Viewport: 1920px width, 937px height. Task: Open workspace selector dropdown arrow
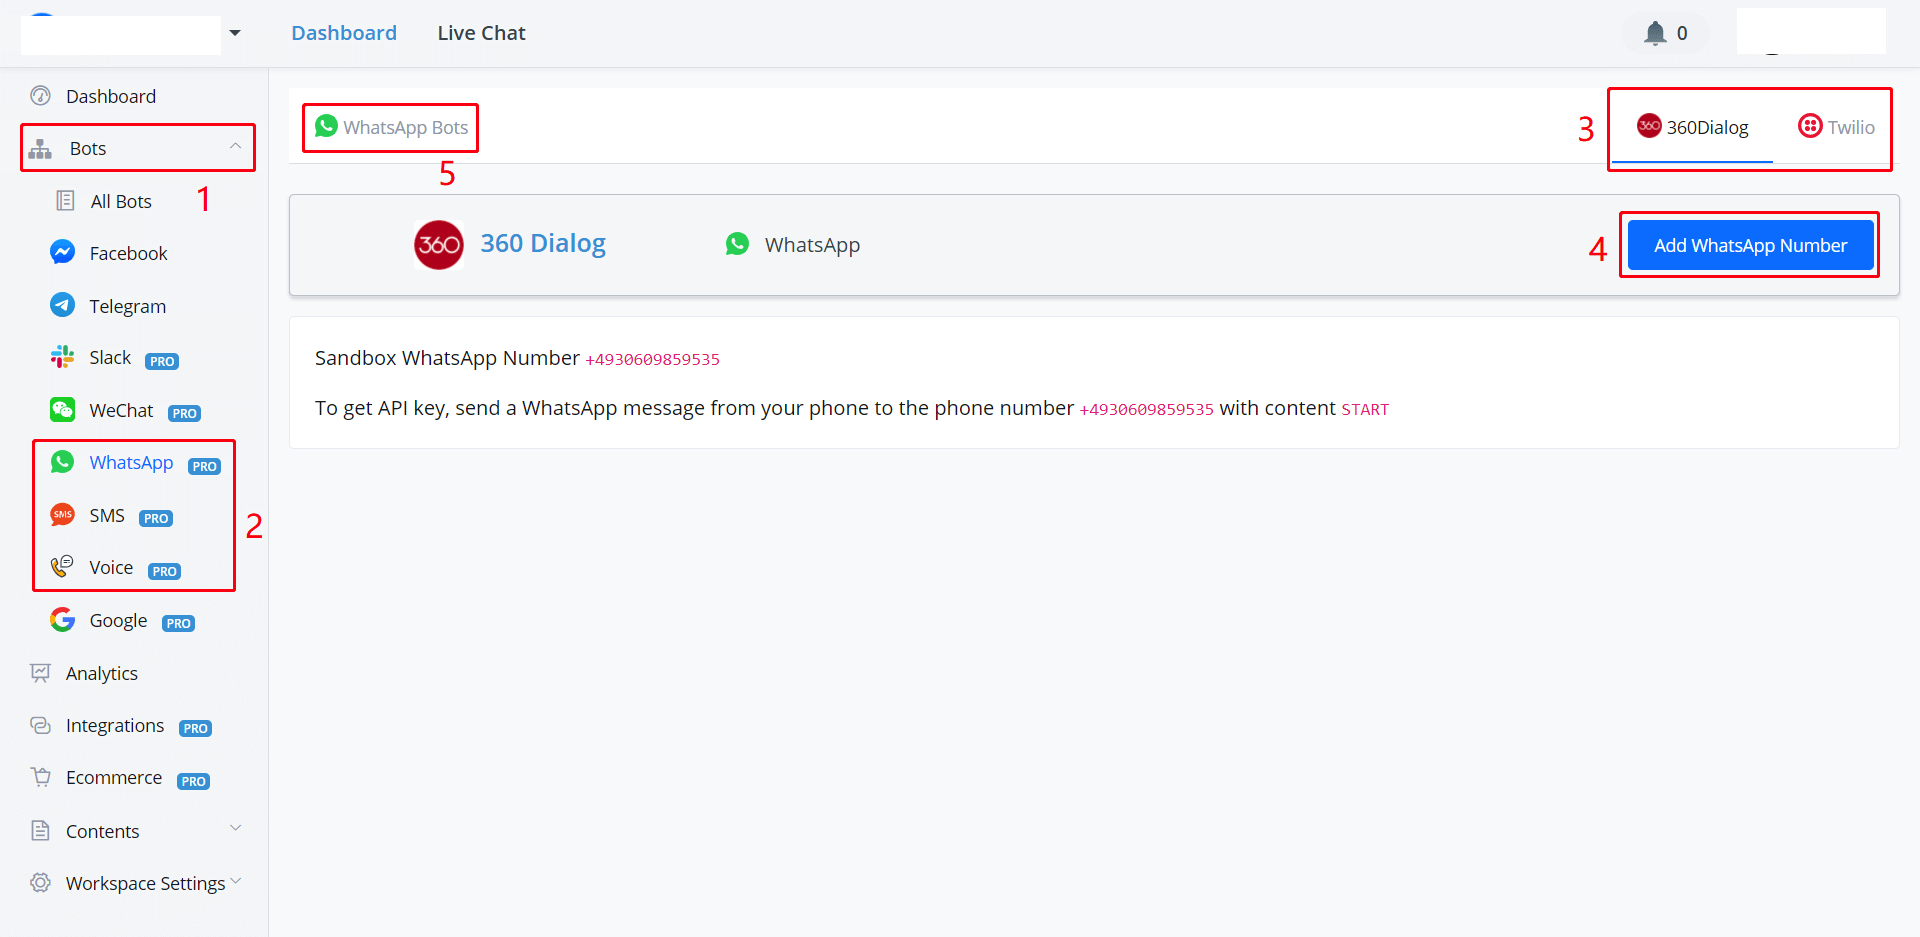coord(235,33)
